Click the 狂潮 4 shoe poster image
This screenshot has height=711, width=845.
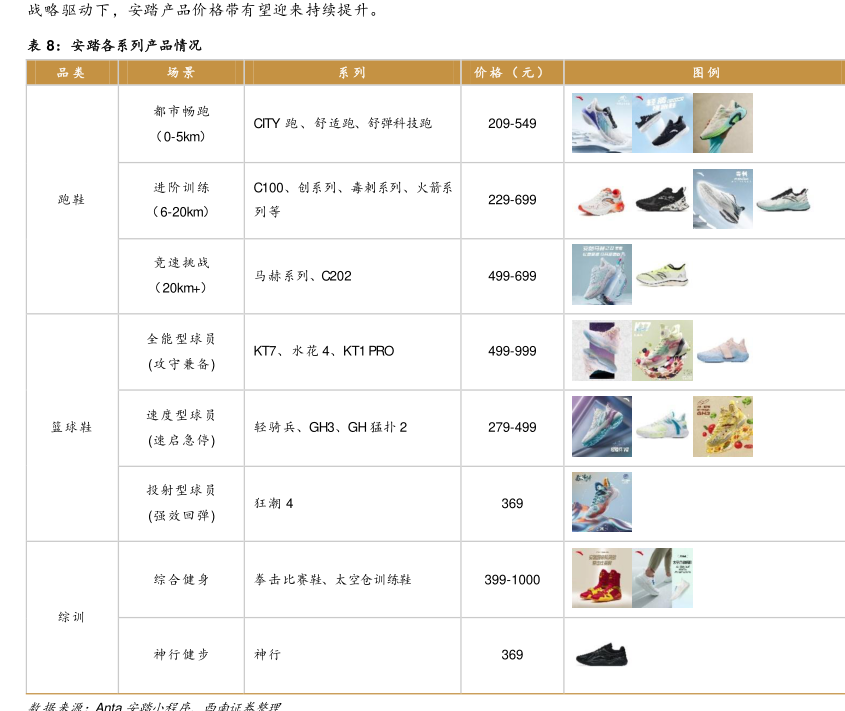(601, 502)
